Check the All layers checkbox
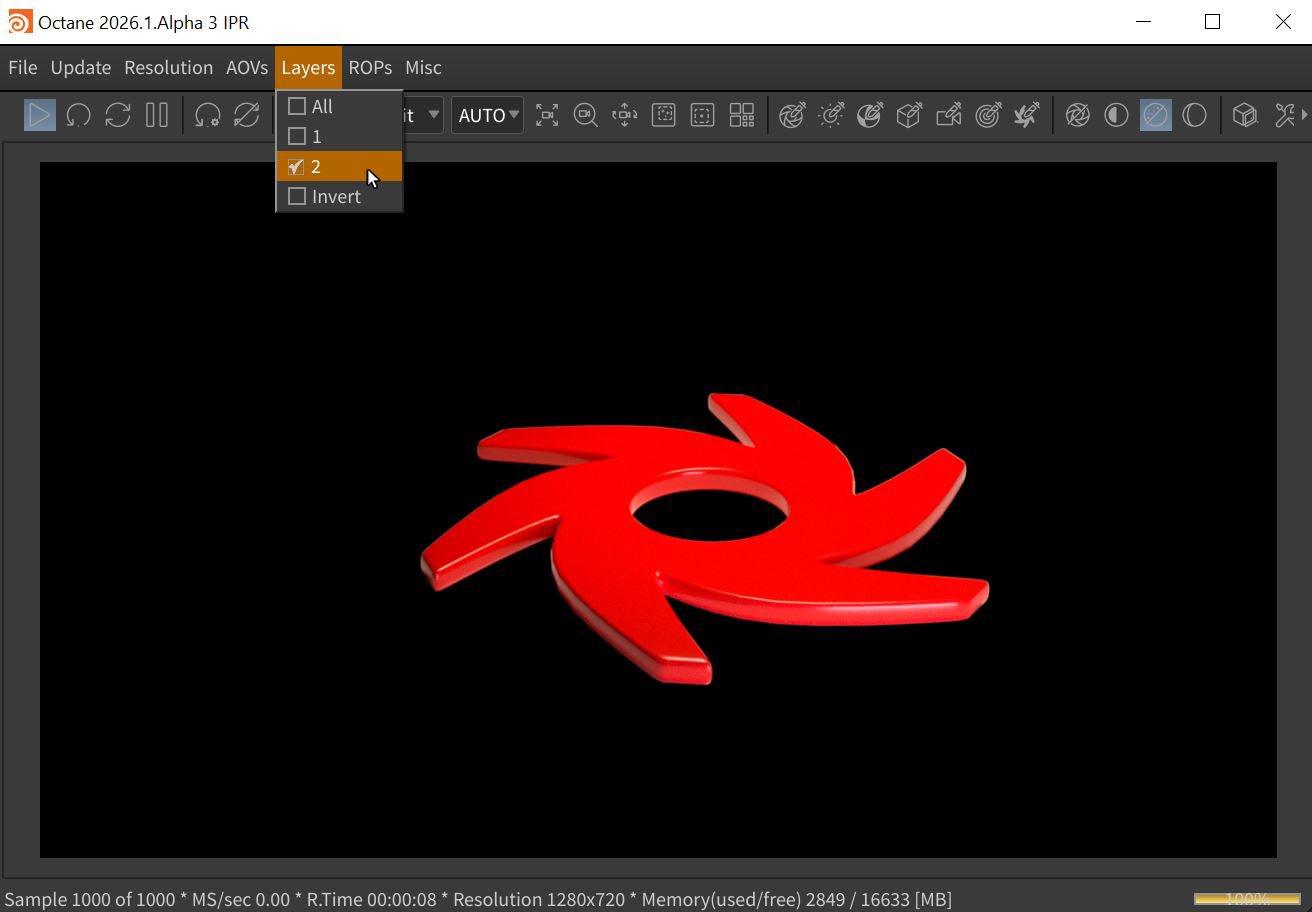This screenshot has height=912, width=1312. point(297,106)
